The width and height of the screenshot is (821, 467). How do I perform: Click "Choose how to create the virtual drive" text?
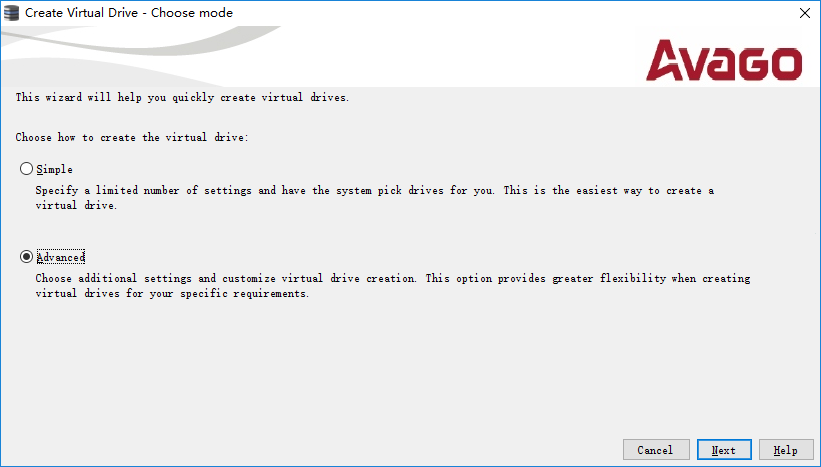click(x=132, y=137)
